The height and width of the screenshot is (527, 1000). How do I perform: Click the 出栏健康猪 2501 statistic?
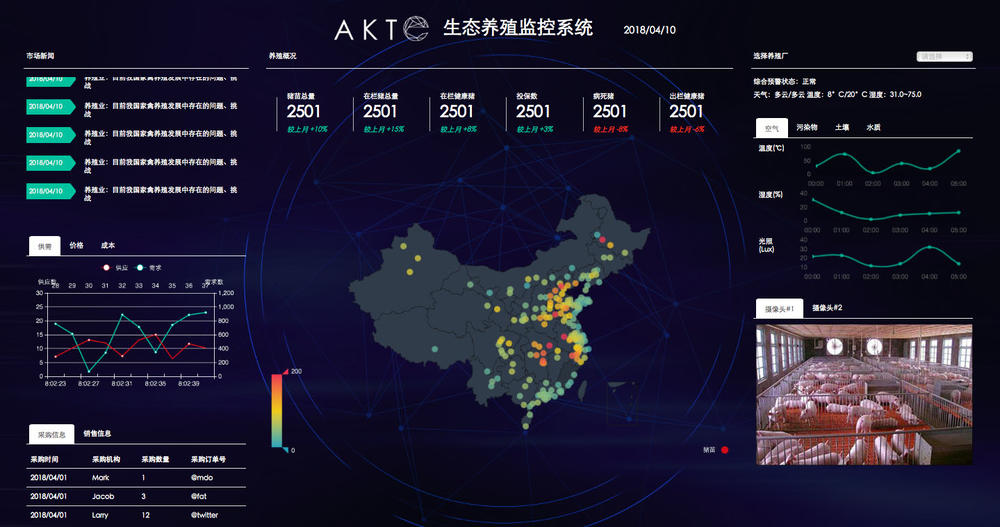point(686,111)
